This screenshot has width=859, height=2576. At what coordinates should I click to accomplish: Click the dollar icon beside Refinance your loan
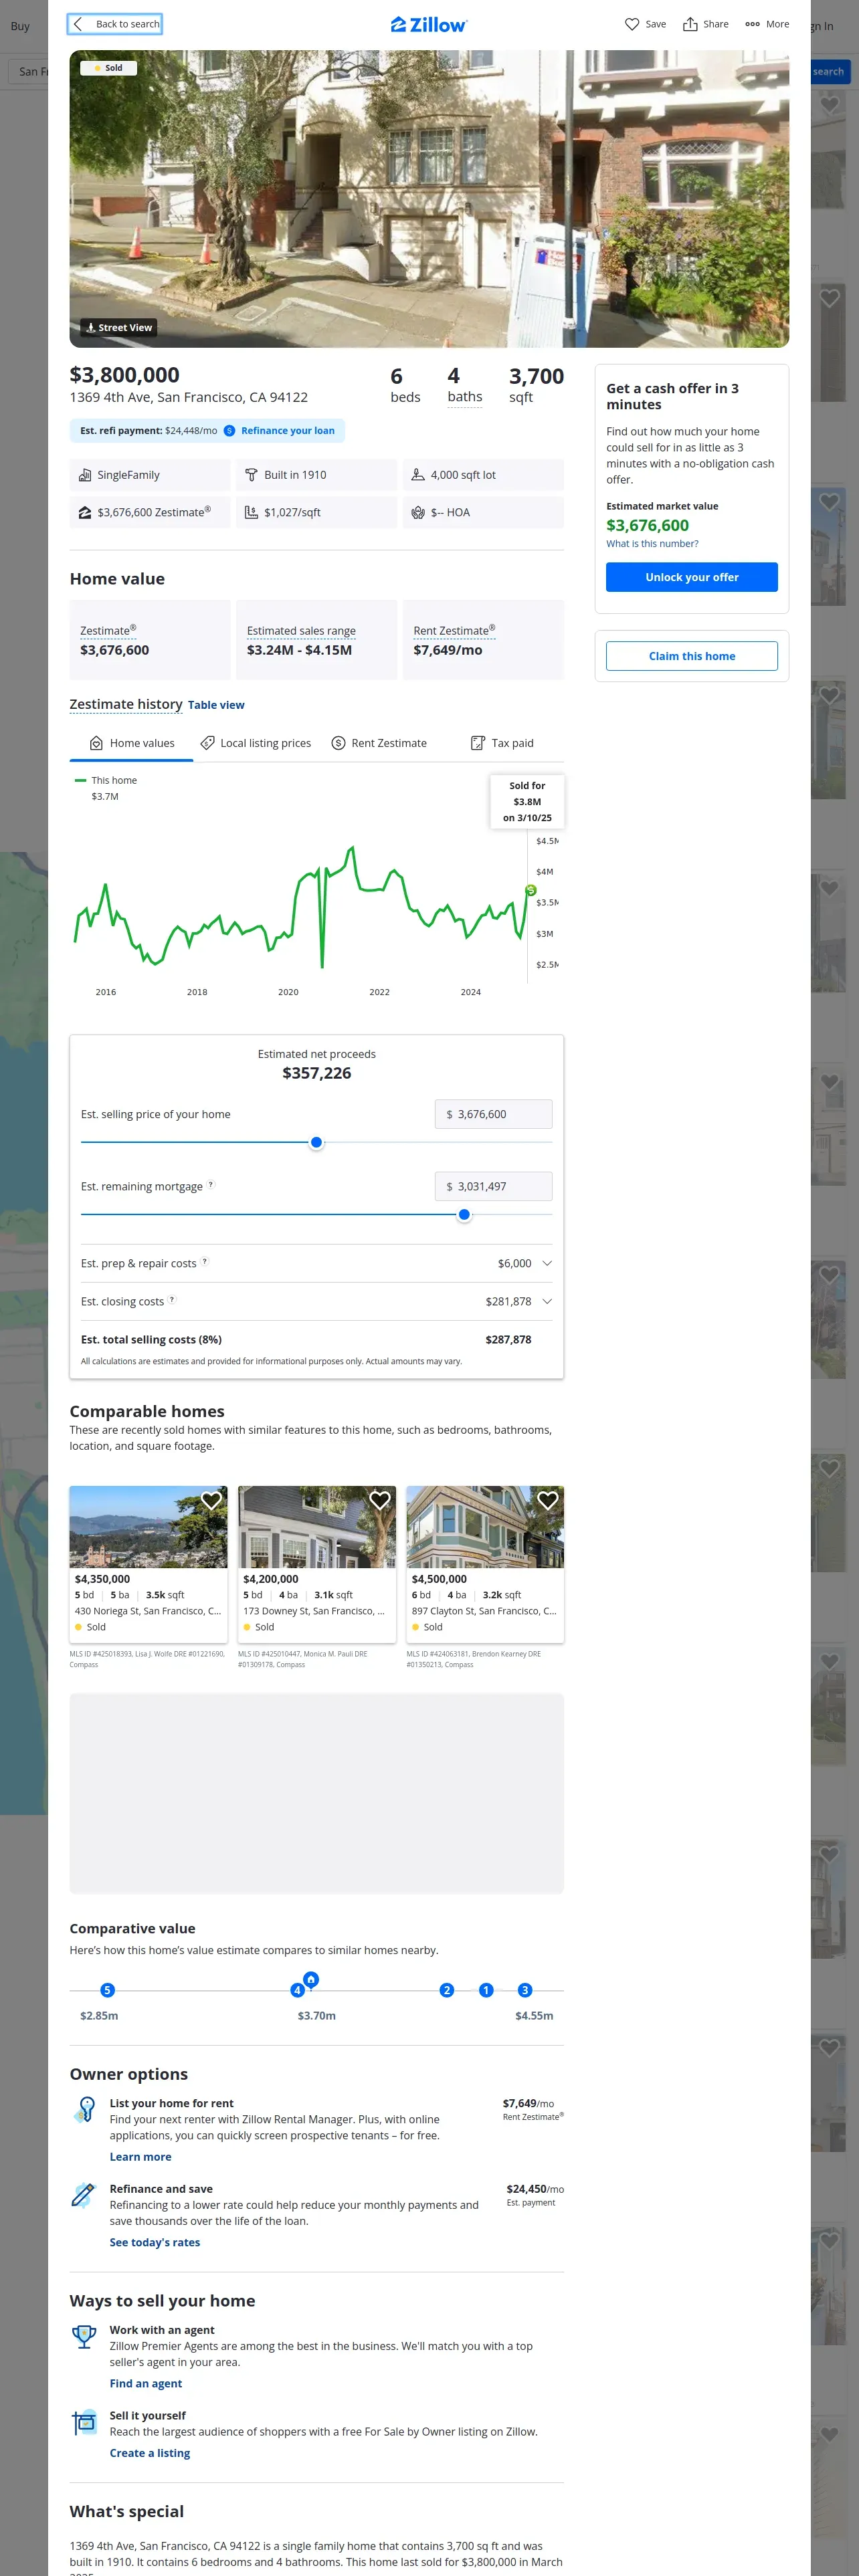coord(229,431)
